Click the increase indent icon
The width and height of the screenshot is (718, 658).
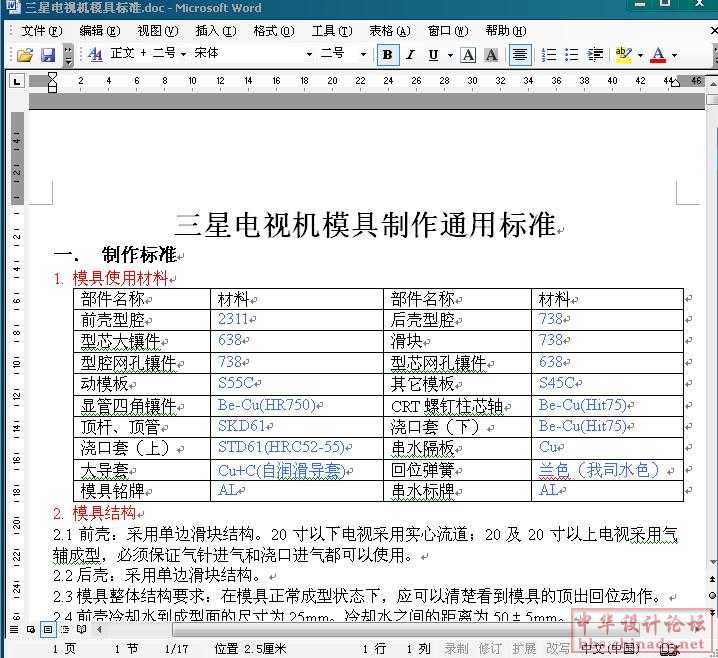[595, 55]
